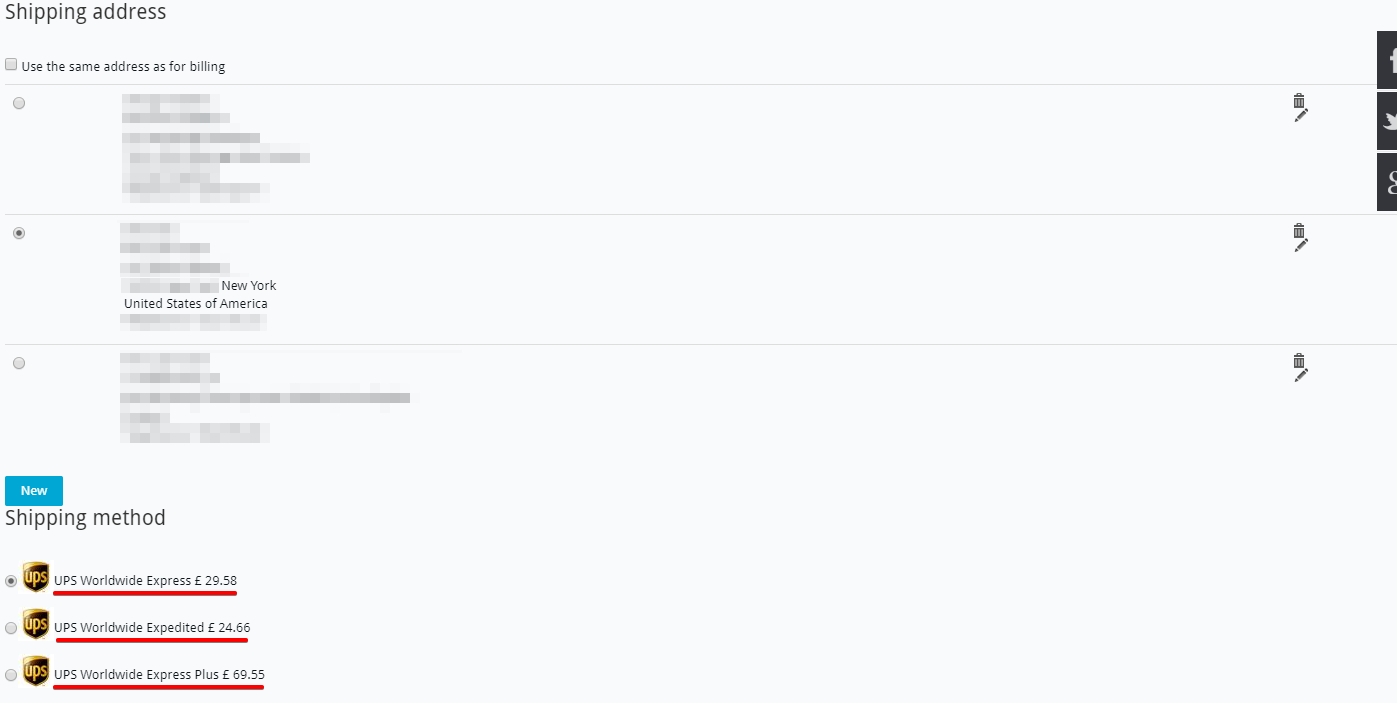Image resolution: width=1397 pixels, height=703 pixels.
Task: Select the third shipping address radio button
Action: click(19, 363)
